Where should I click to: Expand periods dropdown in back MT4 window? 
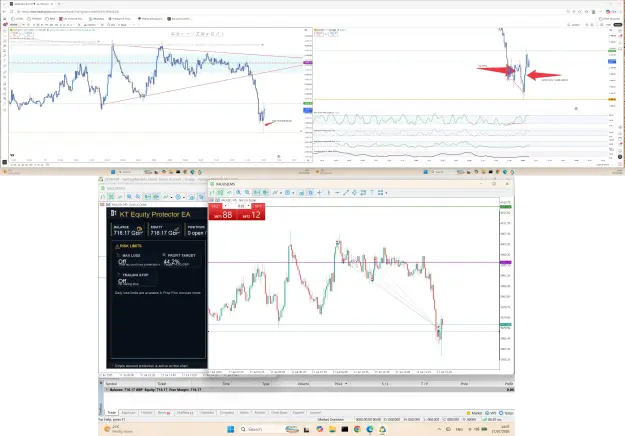coord(184,197)
